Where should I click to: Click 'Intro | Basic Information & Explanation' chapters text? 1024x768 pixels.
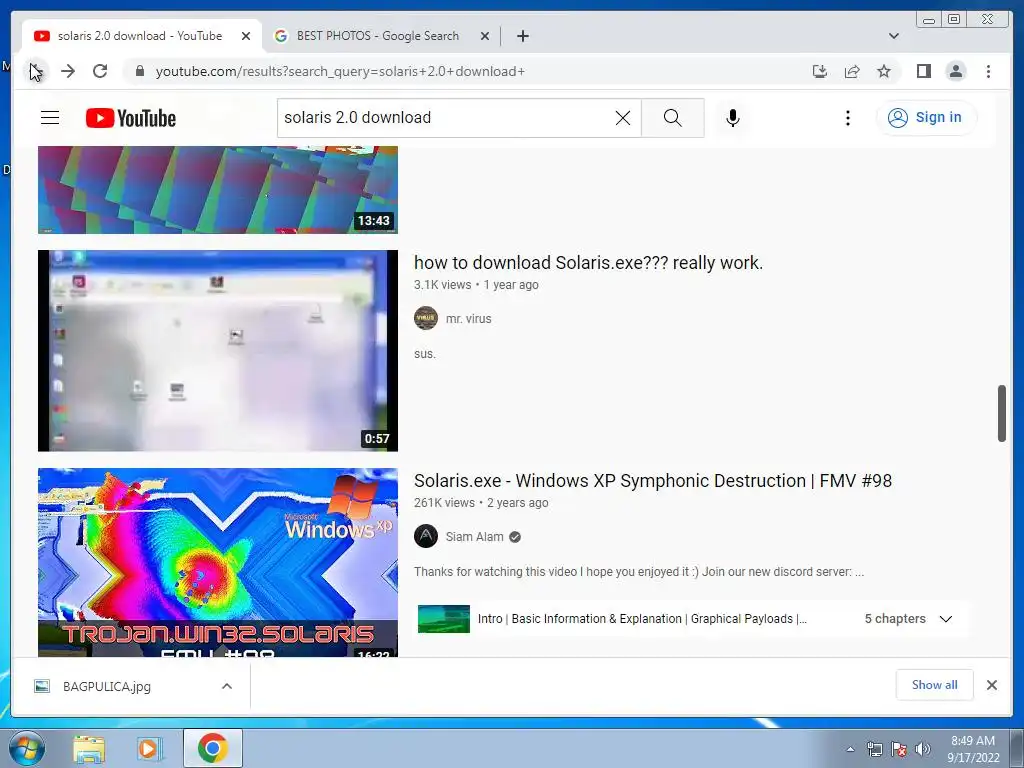click(x=643, y=618)
